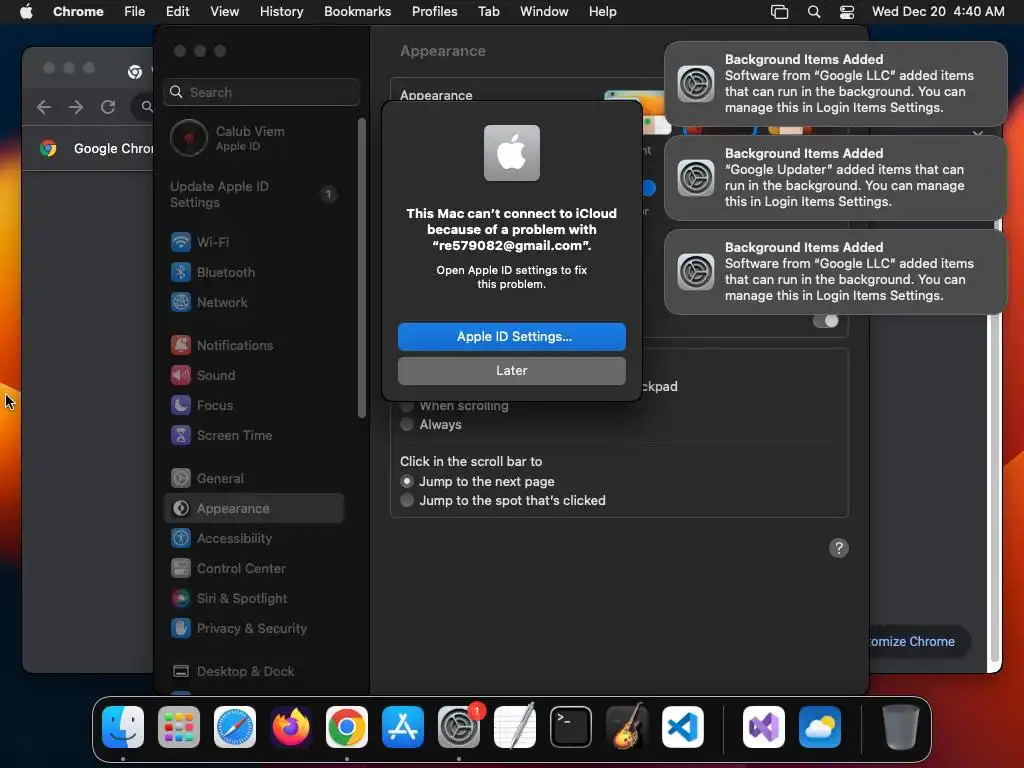Viewport: 1024px width, 768px height.
Task: Open the File menu
Action: click(135, 12)
